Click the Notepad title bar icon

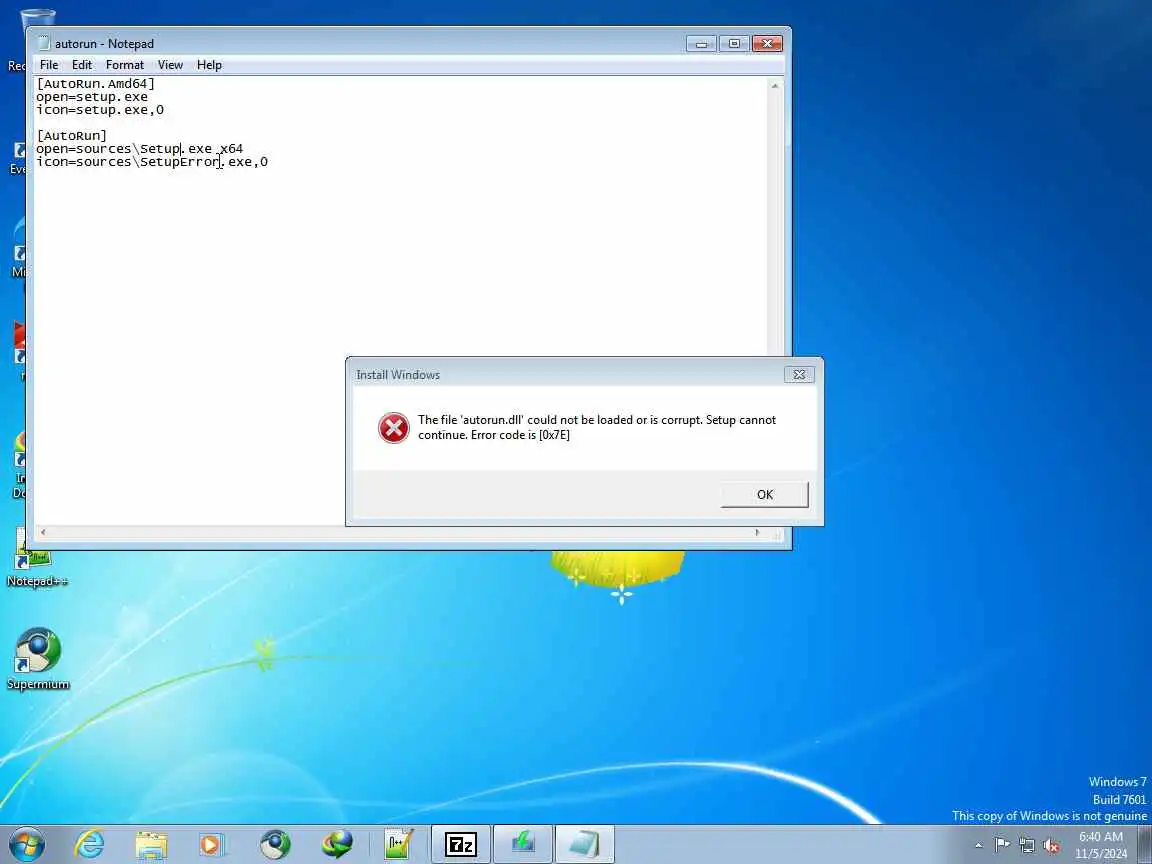pos(44,43)
